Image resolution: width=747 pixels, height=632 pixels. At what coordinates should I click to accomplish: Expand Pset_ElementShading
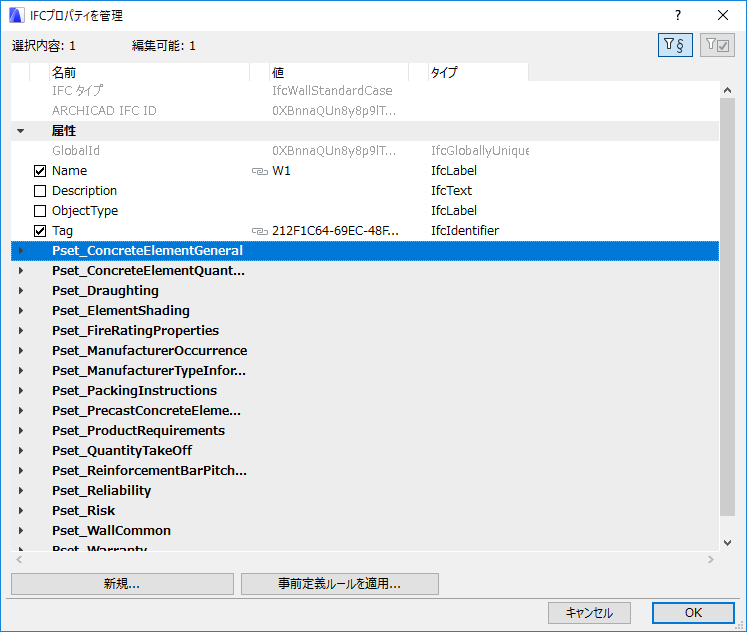[20, 311]
